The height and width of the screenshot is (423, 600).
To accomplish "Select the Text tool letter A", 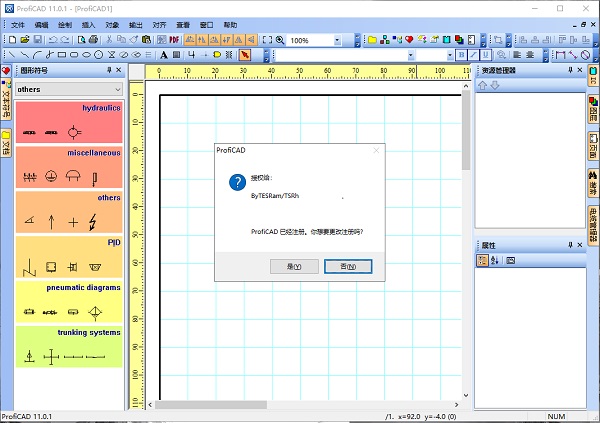I will point(164,55).
